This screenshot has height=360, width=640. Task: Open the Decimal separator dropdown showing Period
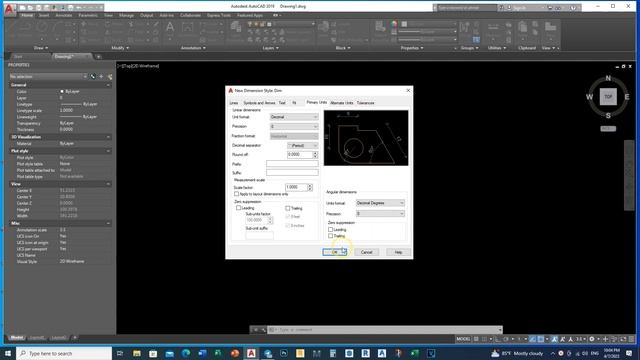(x=302, y=145)
